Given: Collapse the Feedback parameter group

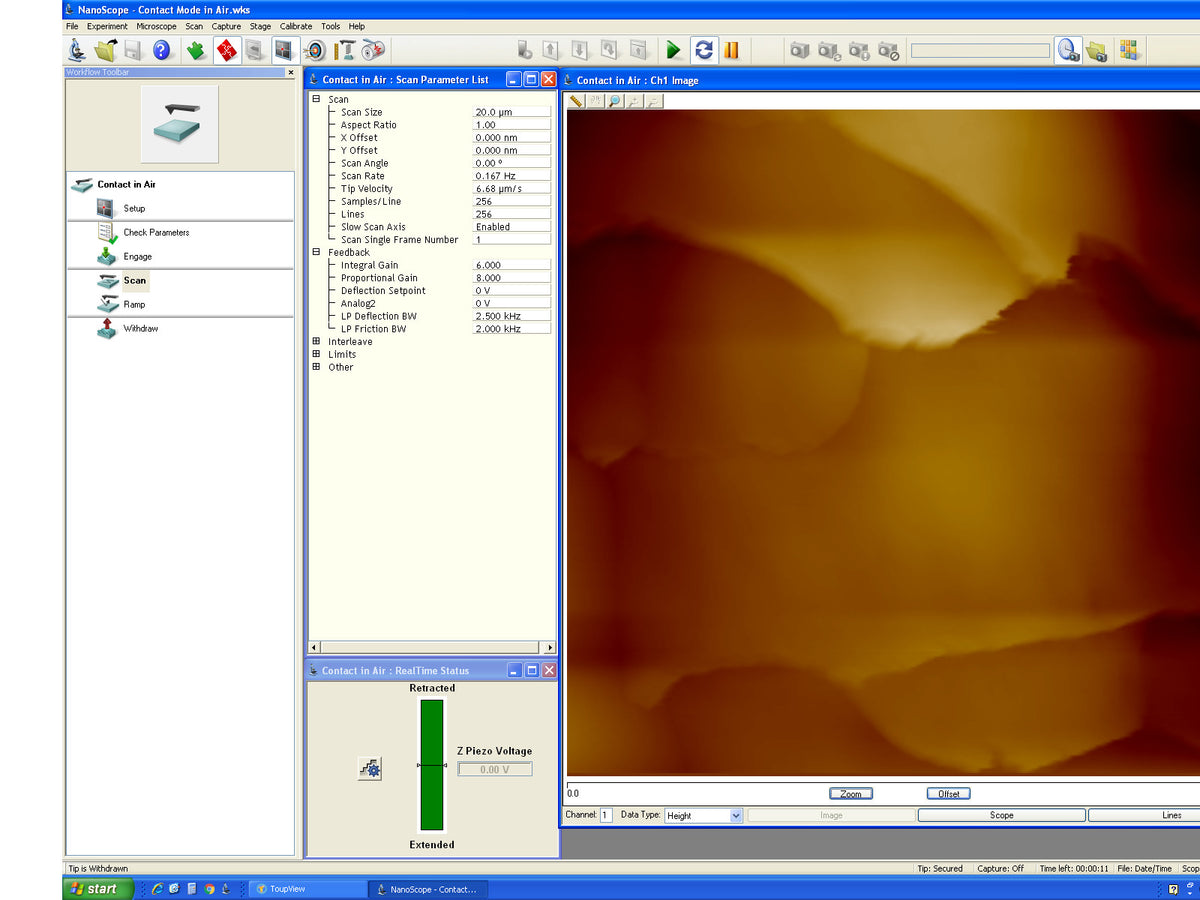Looking at the screenshot, I should pyautogui.click(x=316, y=252).
